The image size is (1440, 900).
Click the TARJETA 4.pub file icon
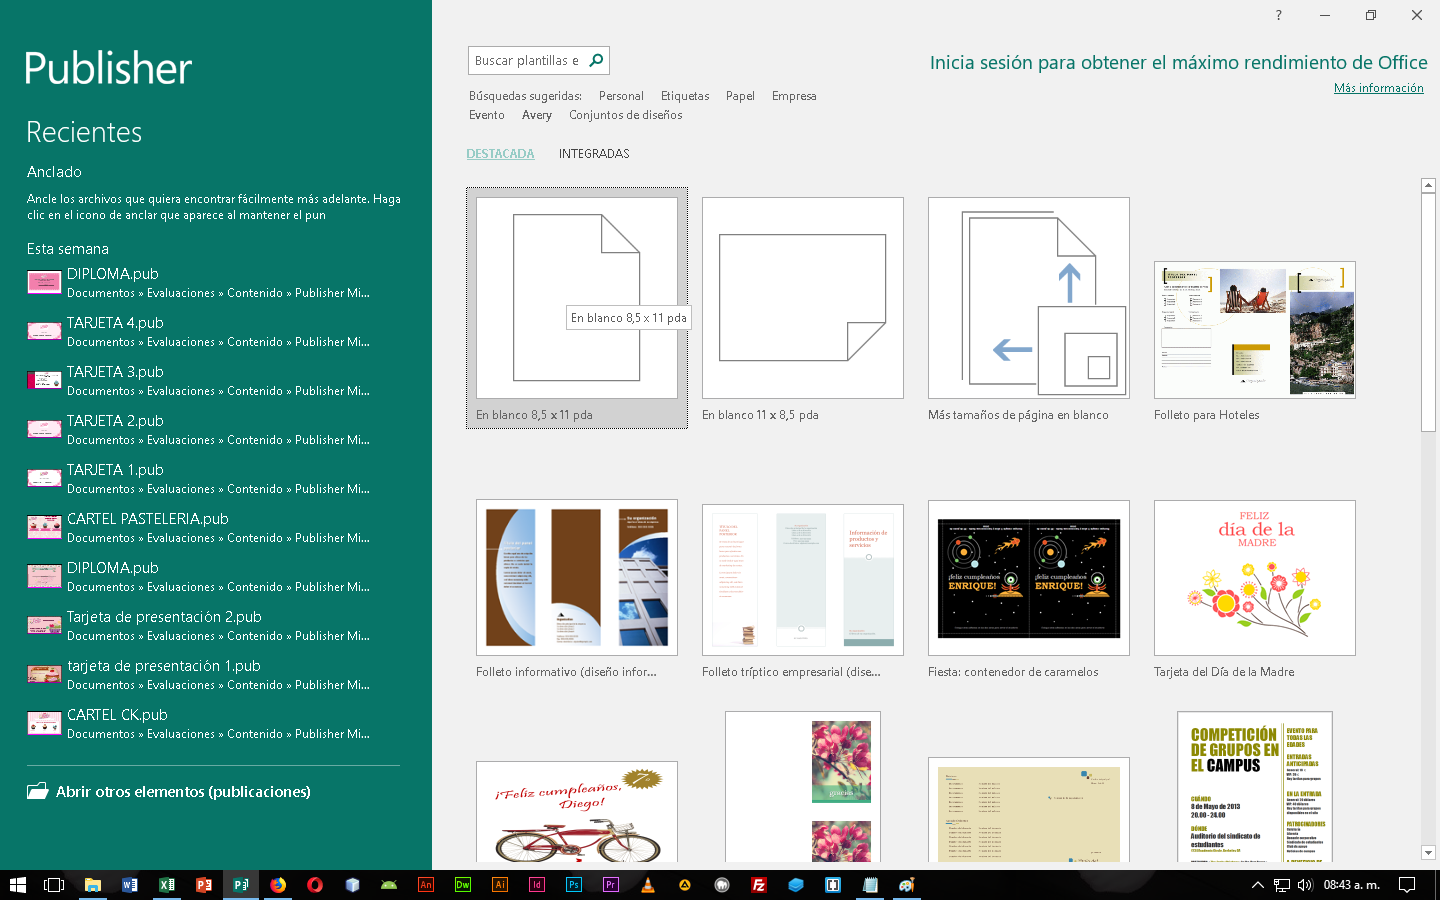pyautogui.click(x=44, y=331)
